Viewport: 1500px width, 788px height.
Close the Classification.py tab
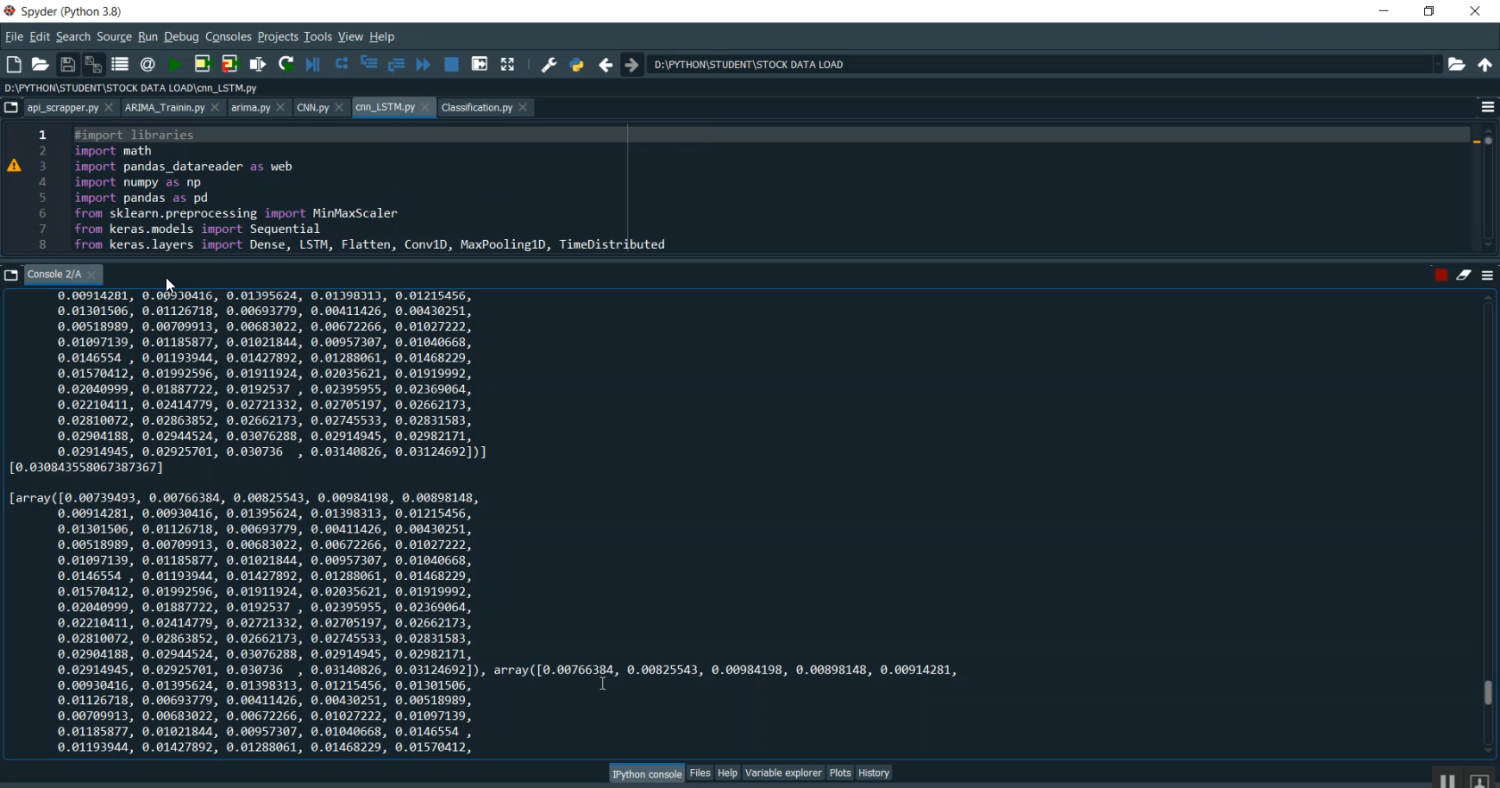coord(523,107)
